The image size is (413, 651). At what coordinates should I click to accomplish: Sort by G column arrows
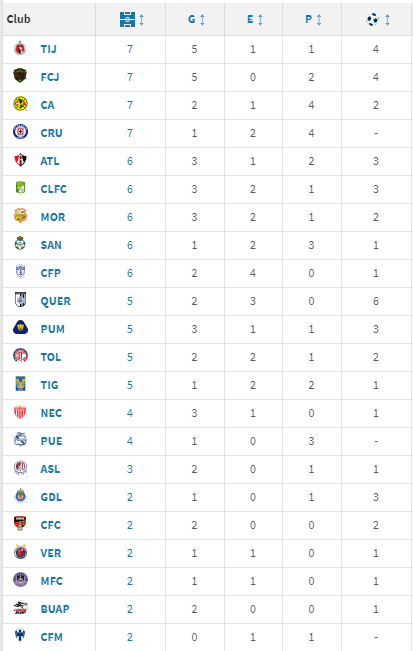click(202, 20)
